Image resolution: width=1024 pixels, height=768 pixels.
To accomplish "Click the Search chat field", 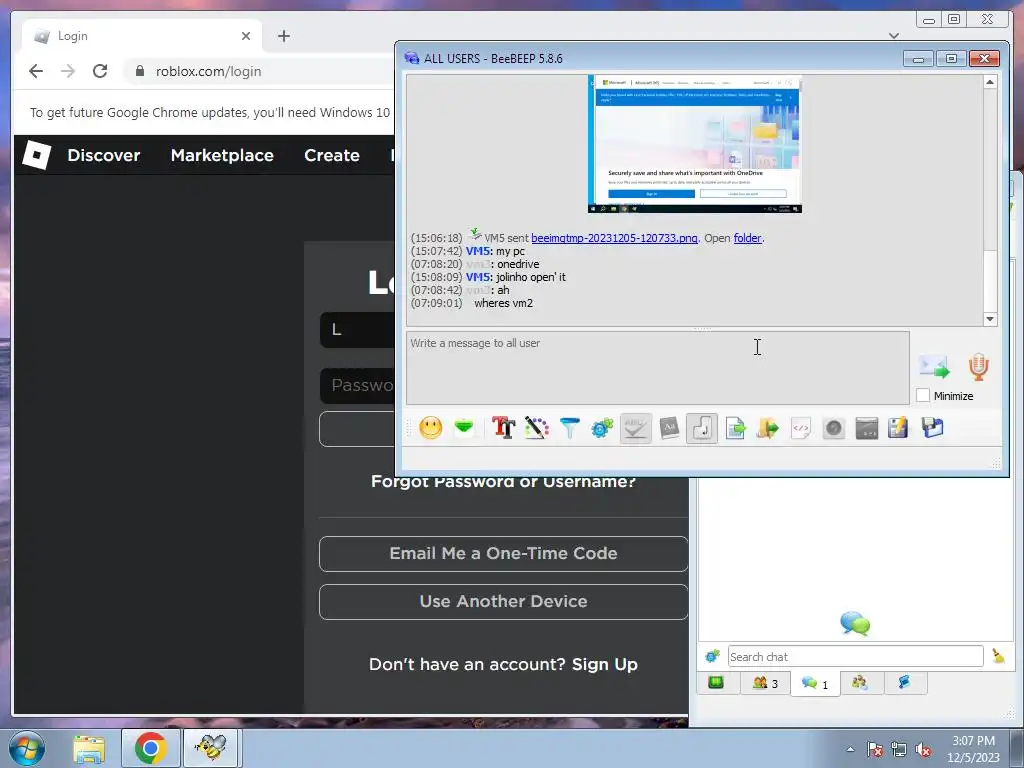I will pyautogui.click(x=855, y=656).
